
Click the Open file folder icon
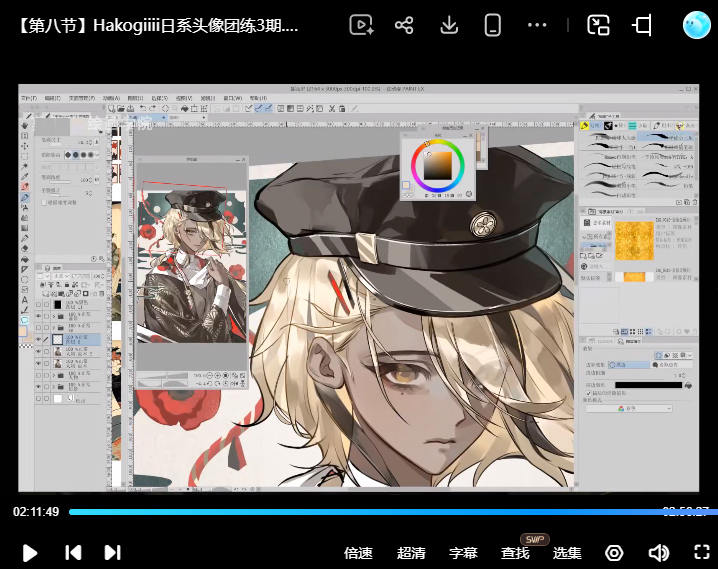coord(121,108)
